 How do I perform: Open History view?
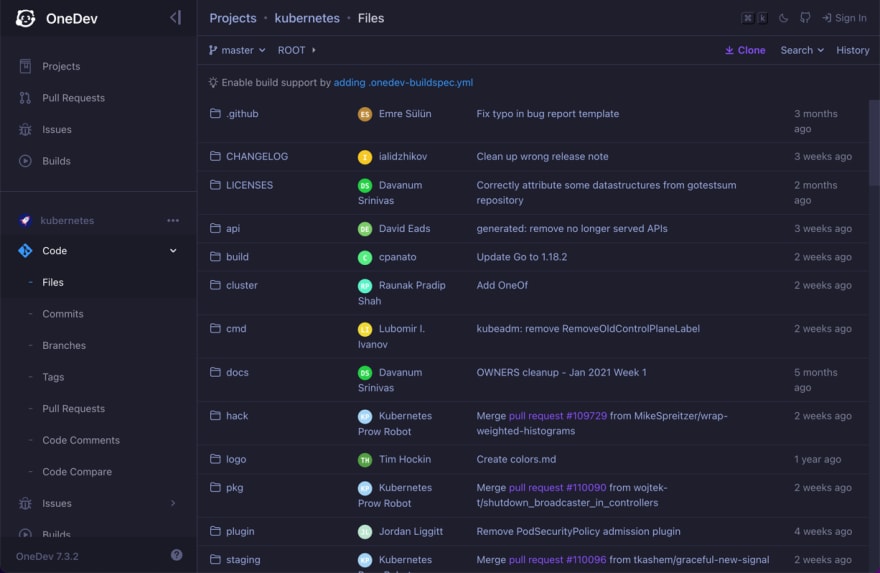852,50
